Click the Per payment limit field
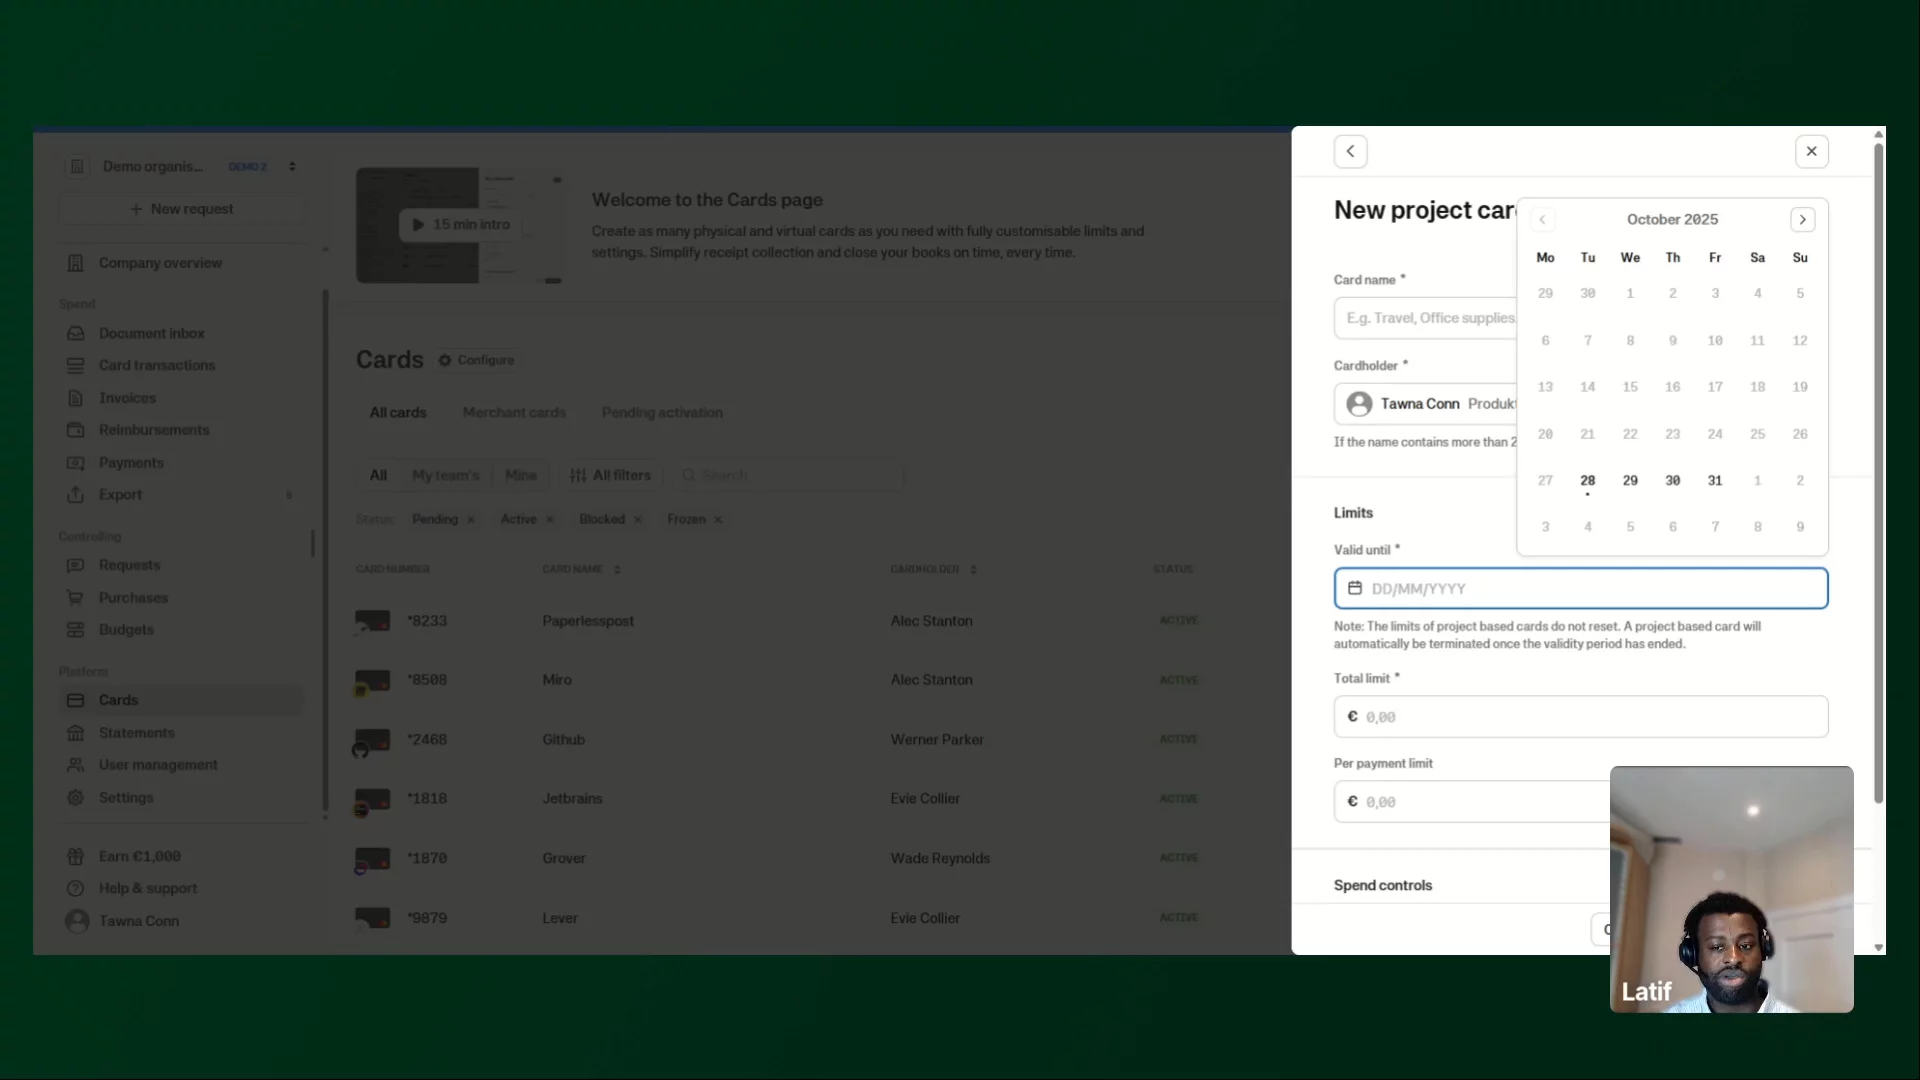The height and width of the screenshot is (1080, 1920). pyautogui.click(x=1470, y=802)
